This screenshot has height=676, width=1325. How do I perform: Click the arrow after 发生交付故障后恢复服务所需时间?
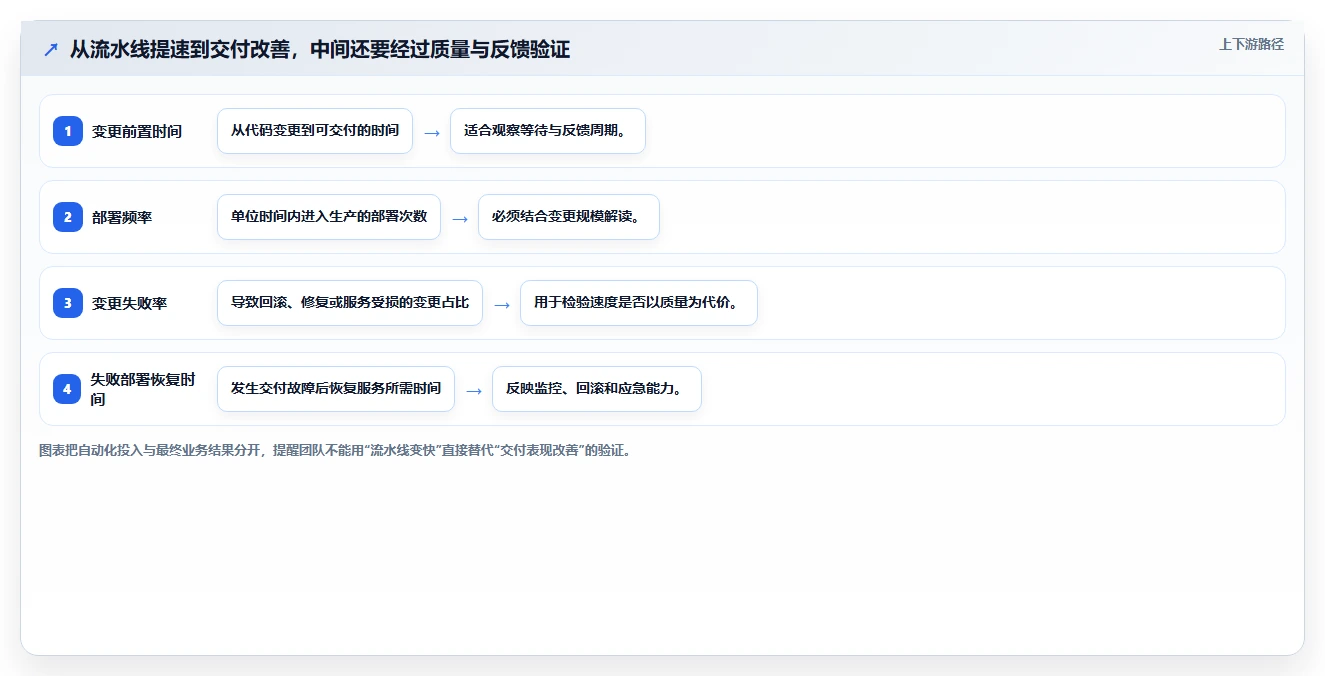pos(474,390)
